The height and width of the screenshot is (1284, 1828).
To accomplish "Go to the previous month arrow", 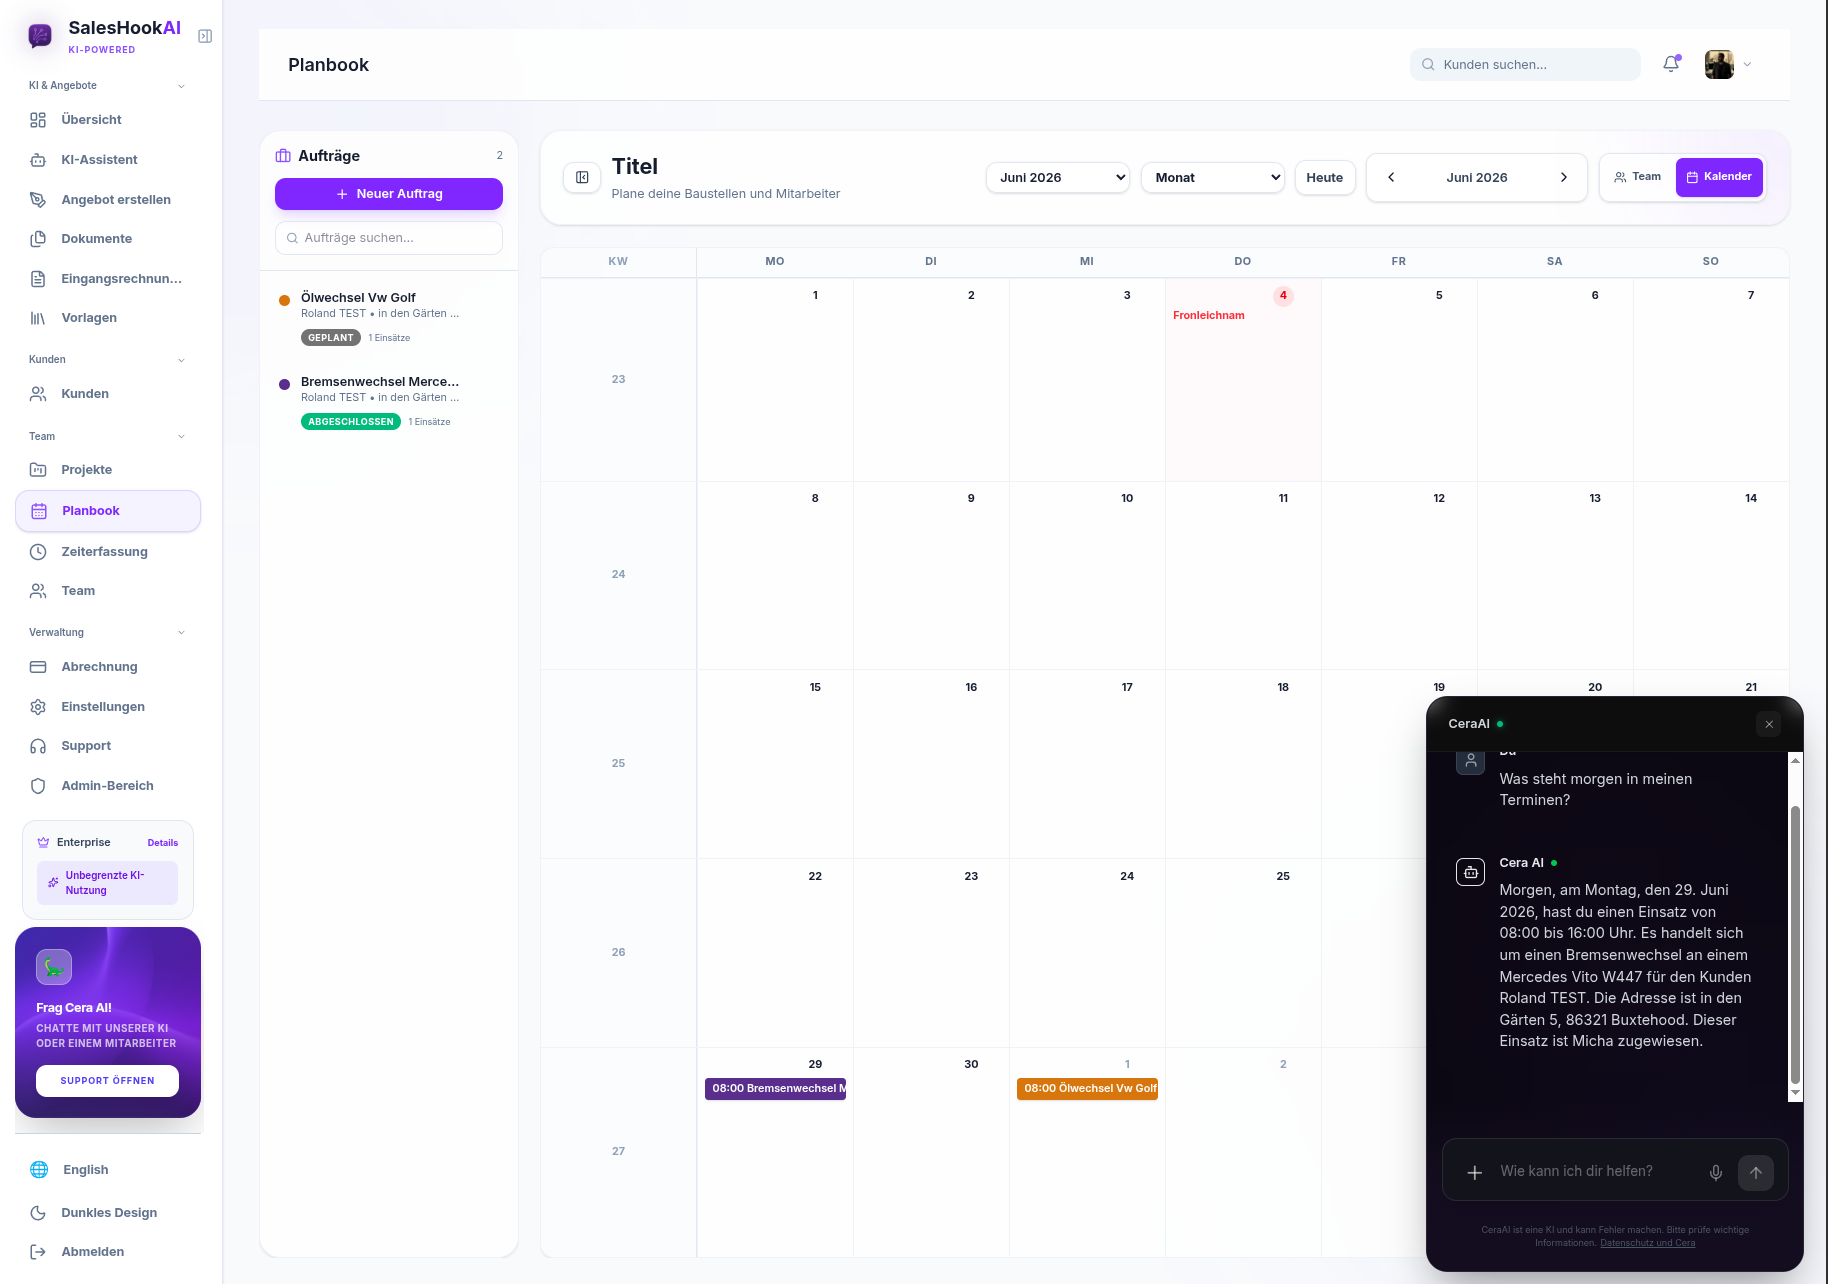I will 1391,177.
